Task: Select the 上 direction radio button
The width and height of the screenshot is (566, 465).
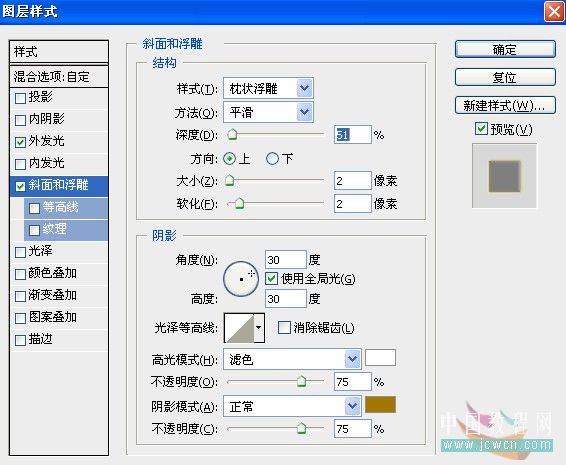Action: (230, 158)
